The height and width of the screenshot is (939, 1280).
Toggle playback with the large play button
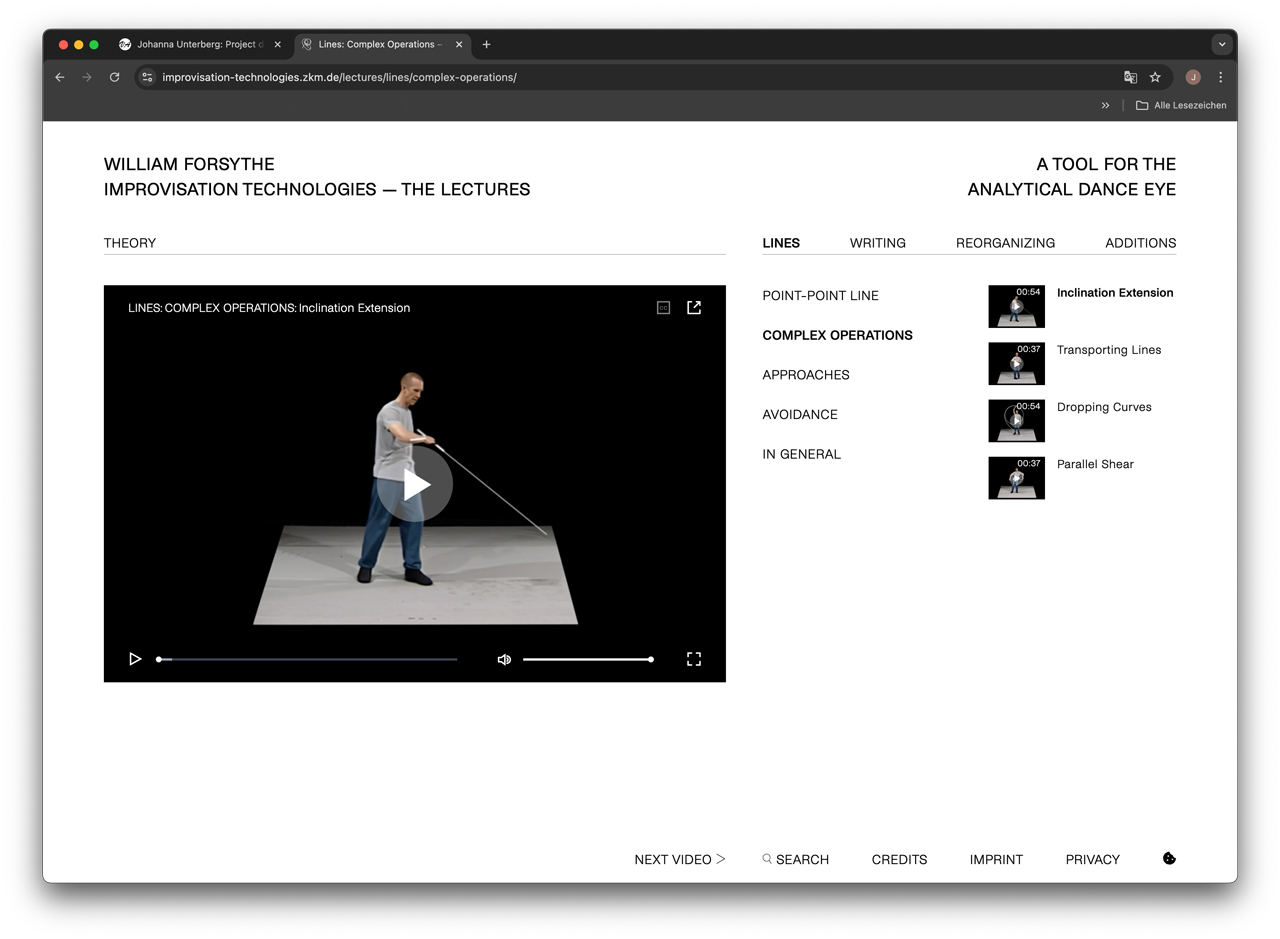pyautogui.click(x=414, y=483)
